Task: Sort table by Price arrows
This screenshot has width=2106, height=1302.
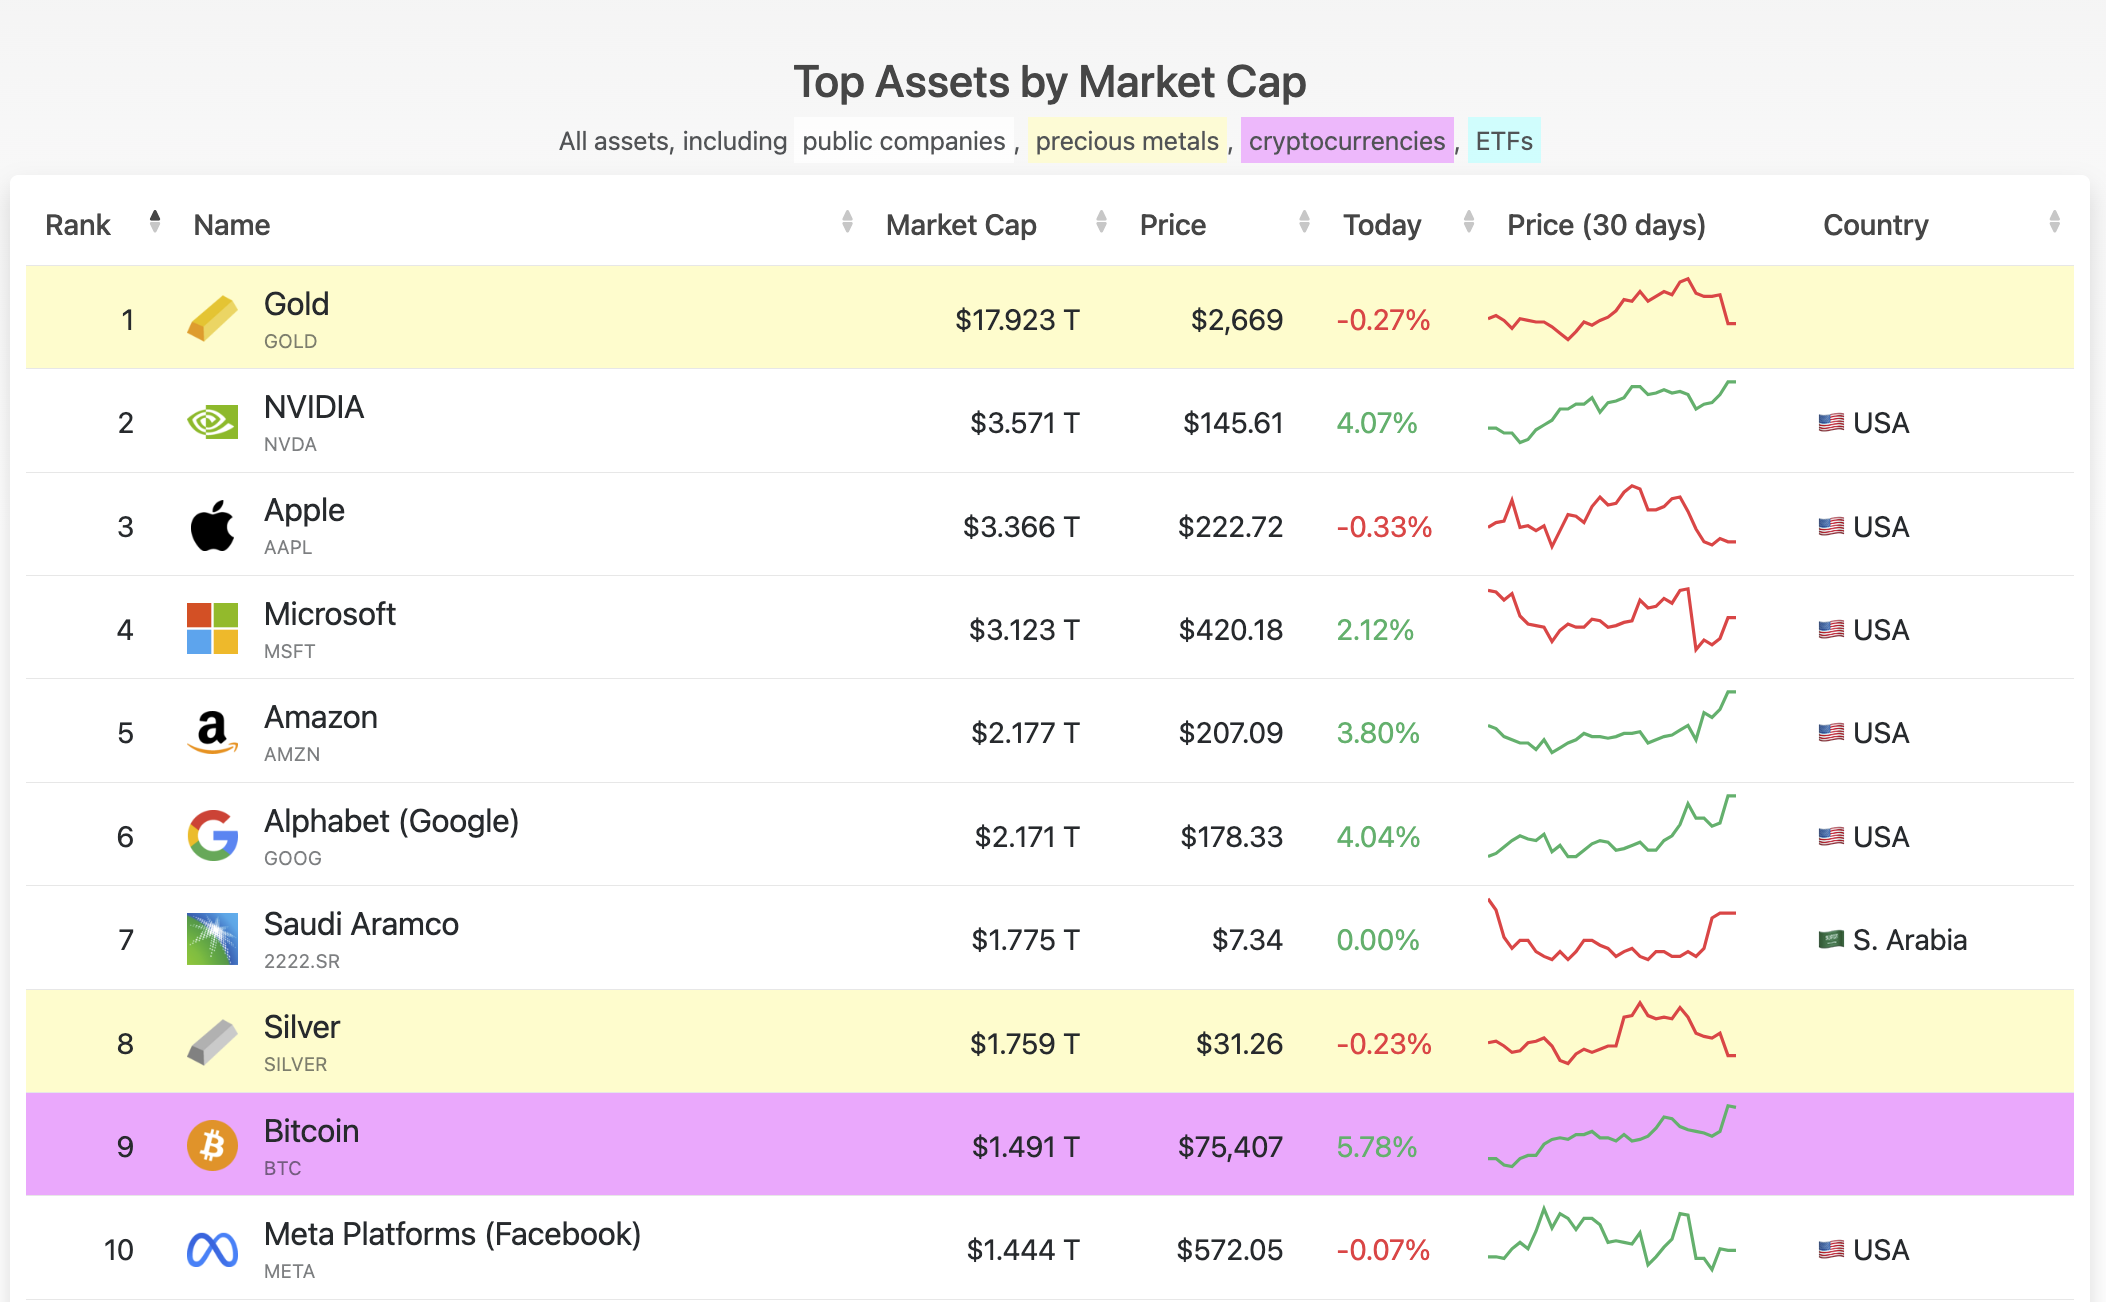Action: click(1304, 222)
